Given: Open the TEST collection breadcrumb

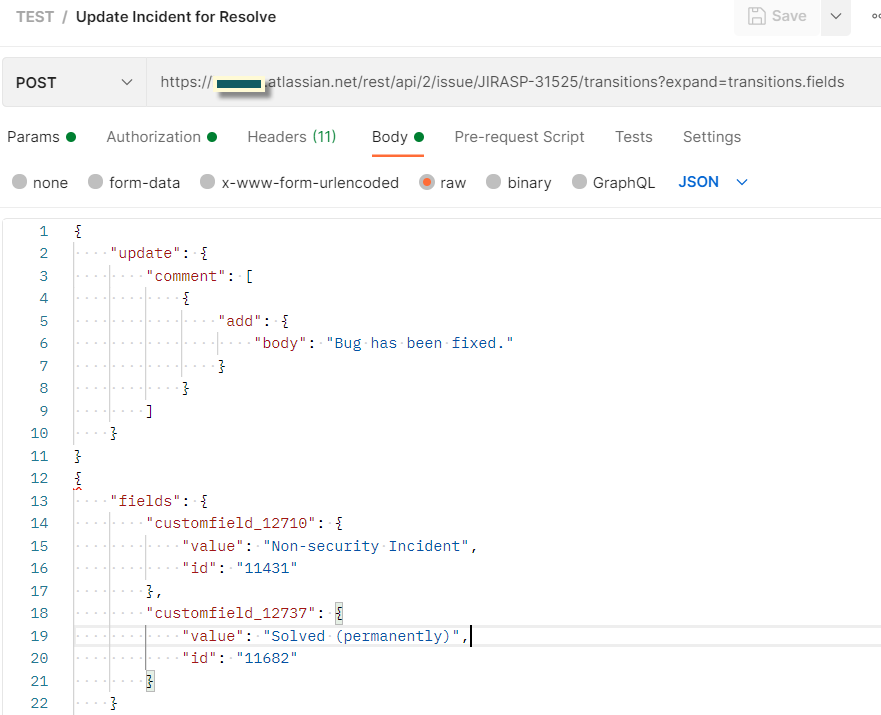Looking at the screenshot, I should coord(34,16).
